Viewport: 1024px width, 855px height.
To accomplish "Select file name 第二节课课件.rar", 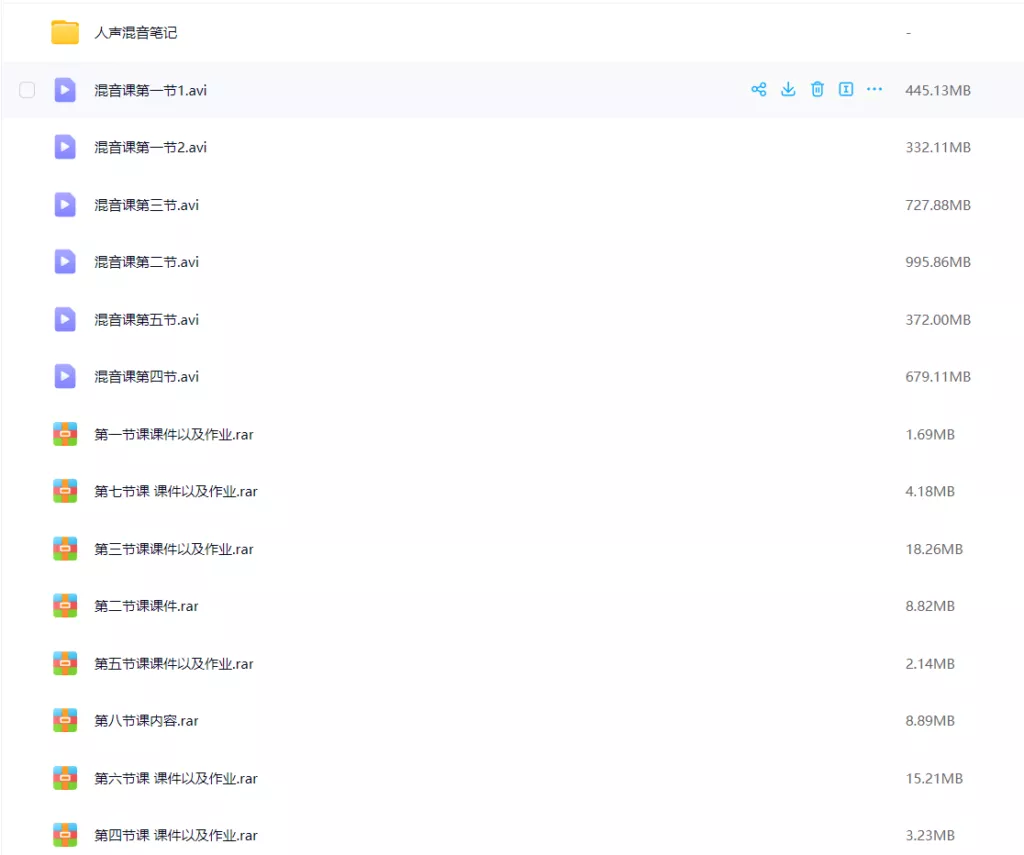I will click(146, 606).
